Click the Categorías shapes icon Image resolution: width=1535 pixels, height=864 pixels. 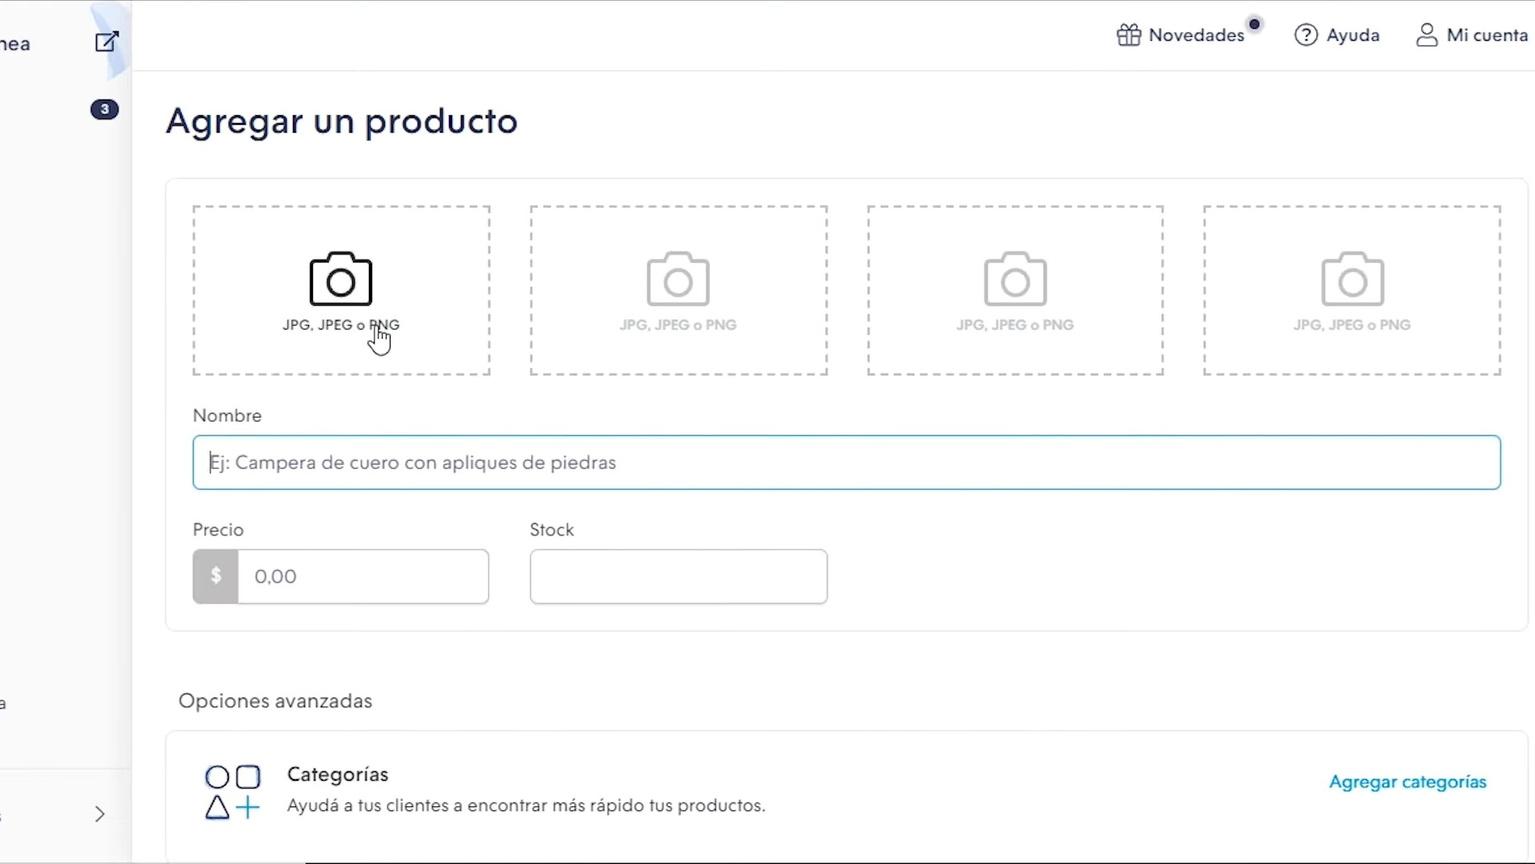[232, 791]
